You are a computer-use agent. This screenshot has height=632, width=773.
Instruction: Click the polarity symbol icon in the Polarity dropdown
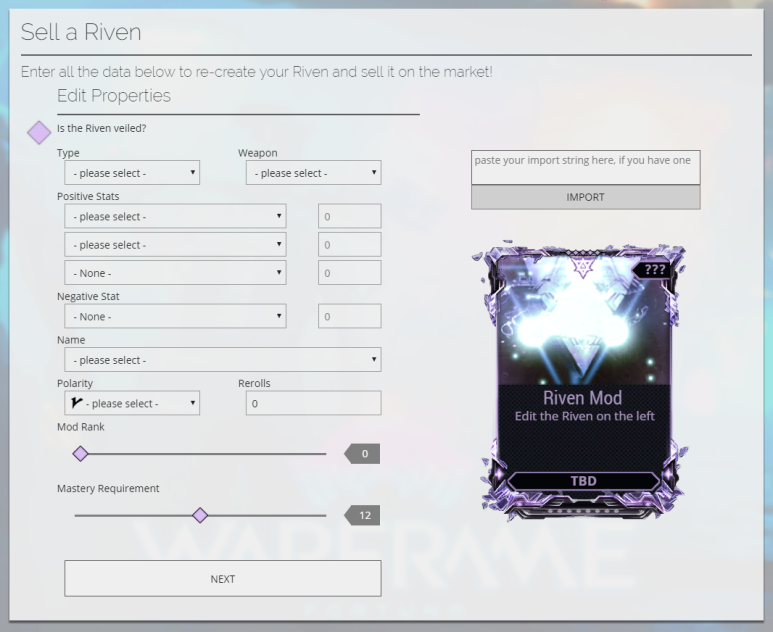[x=77, y=403]
